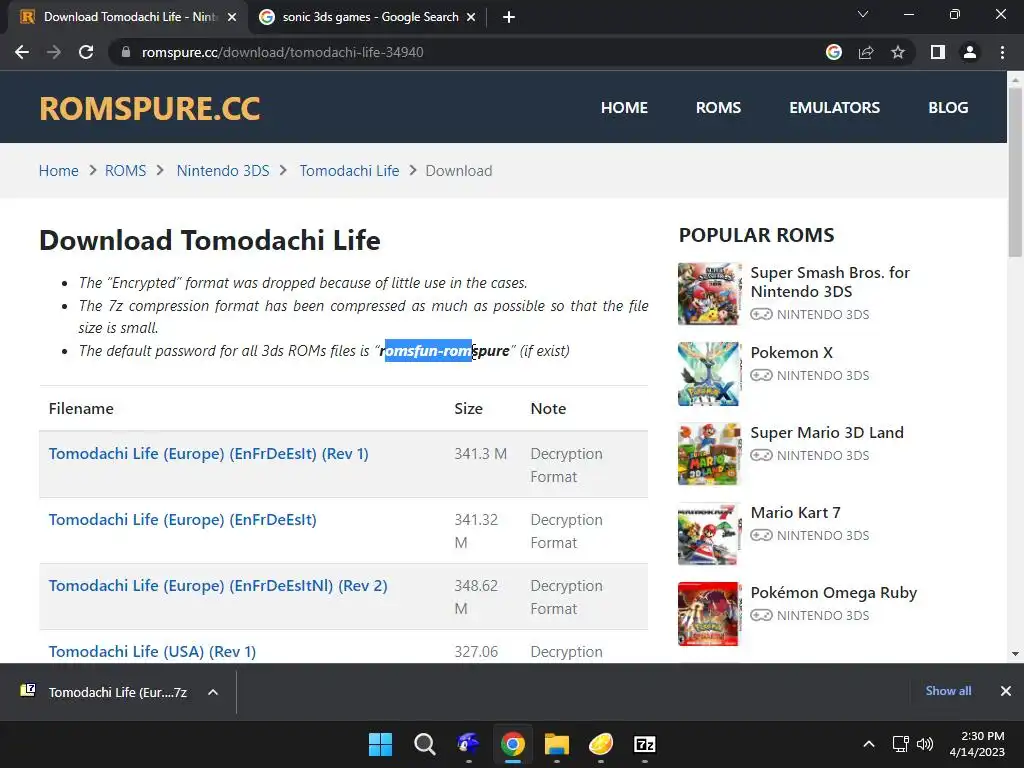Click the gamepad icon under Super Smash Bros.
The width and height of the screenshot is (1024, 768).
pyautogui.click(x=761, y=315)
